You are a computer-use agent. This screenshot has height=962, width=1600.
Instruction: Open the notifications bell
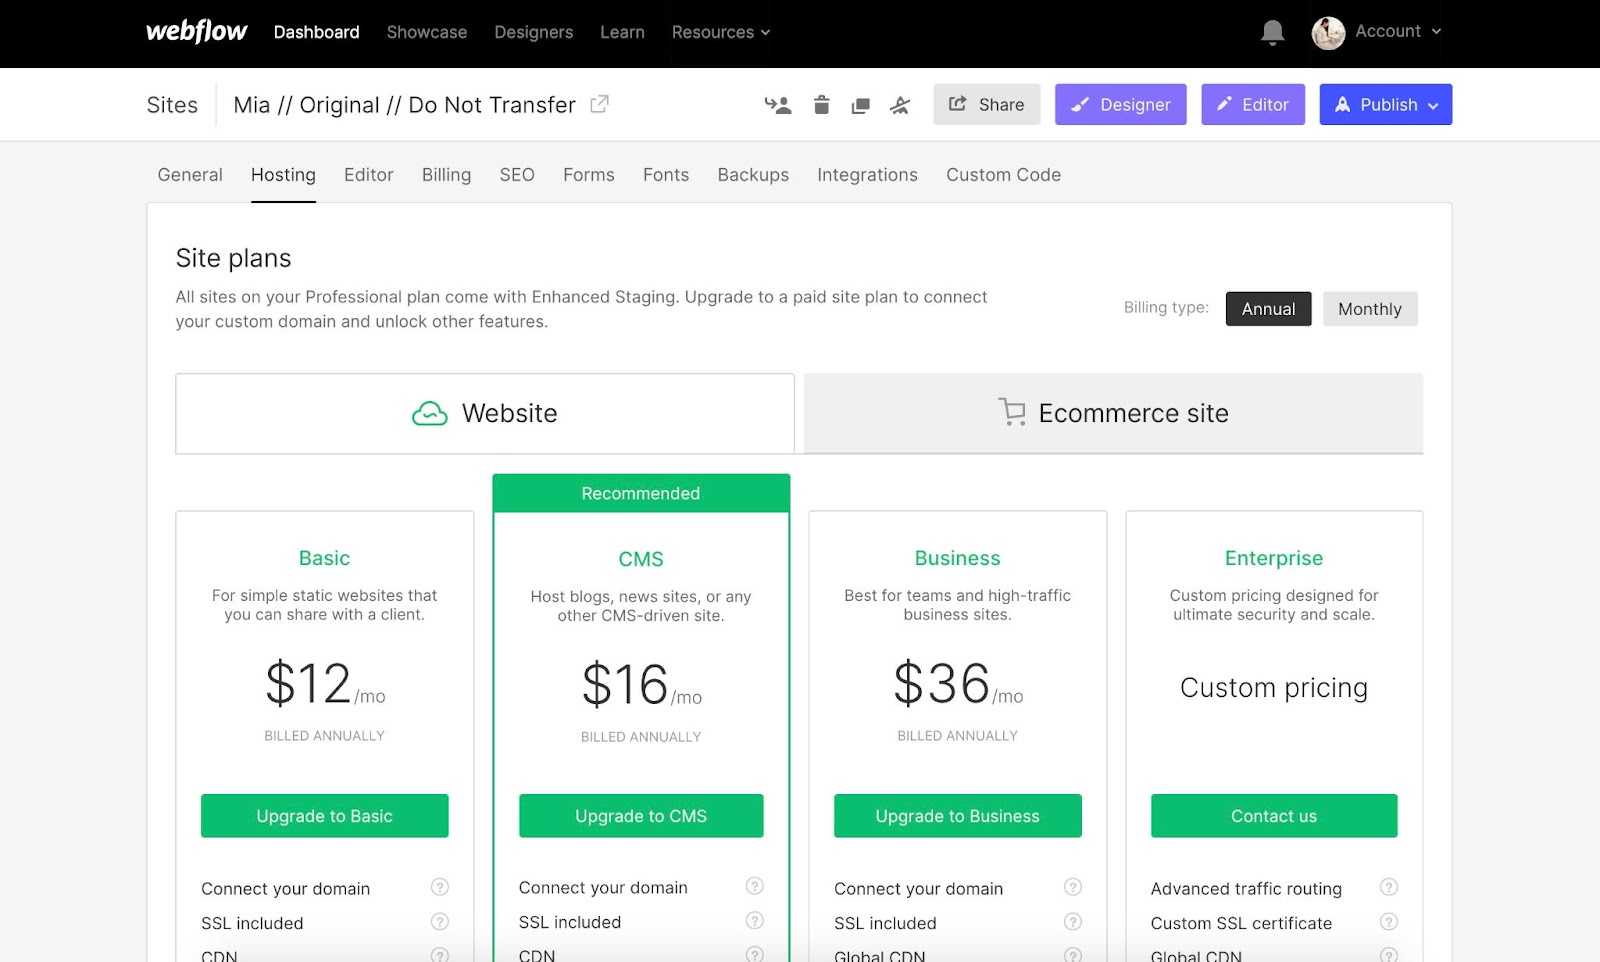[1272, 33]
